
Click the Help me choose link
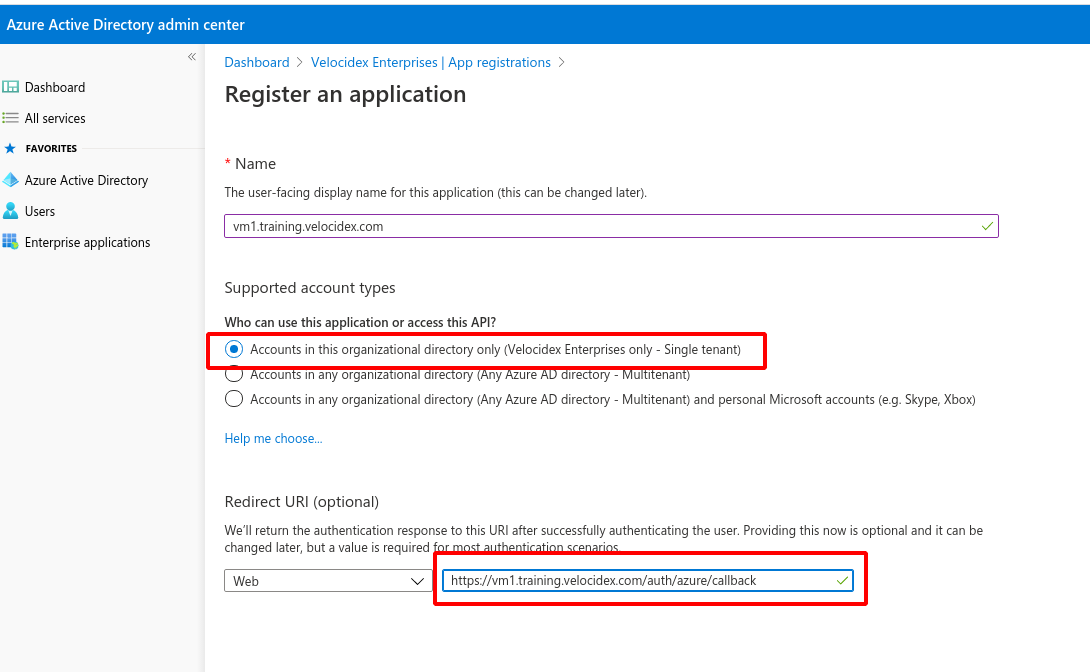tap(273, 438)
